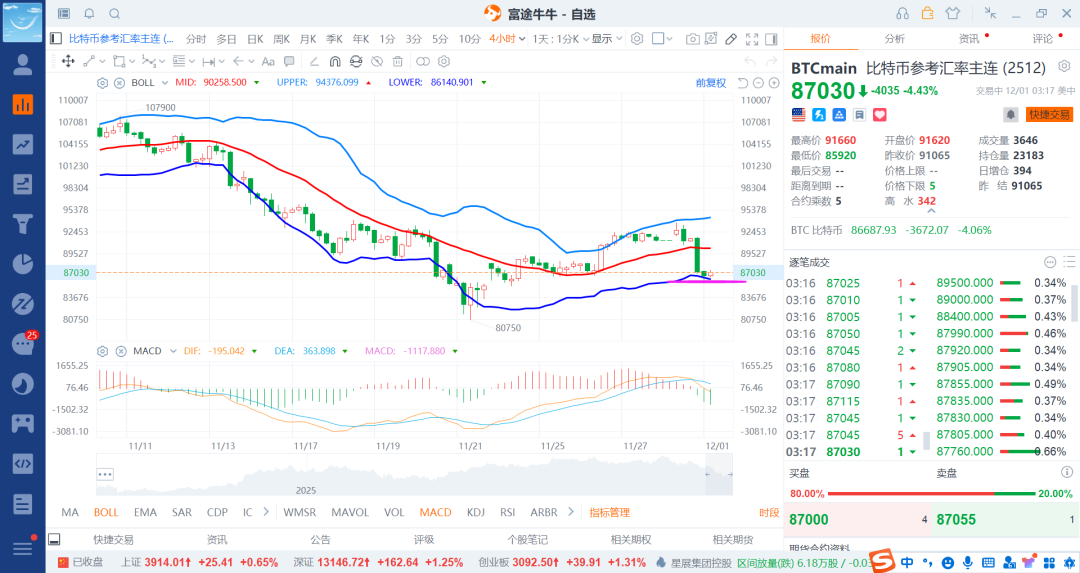The height and width of the screenshot is (573, 1080).
Task: Switch to the 分析 tab
Action: click(x=895, y=39)
